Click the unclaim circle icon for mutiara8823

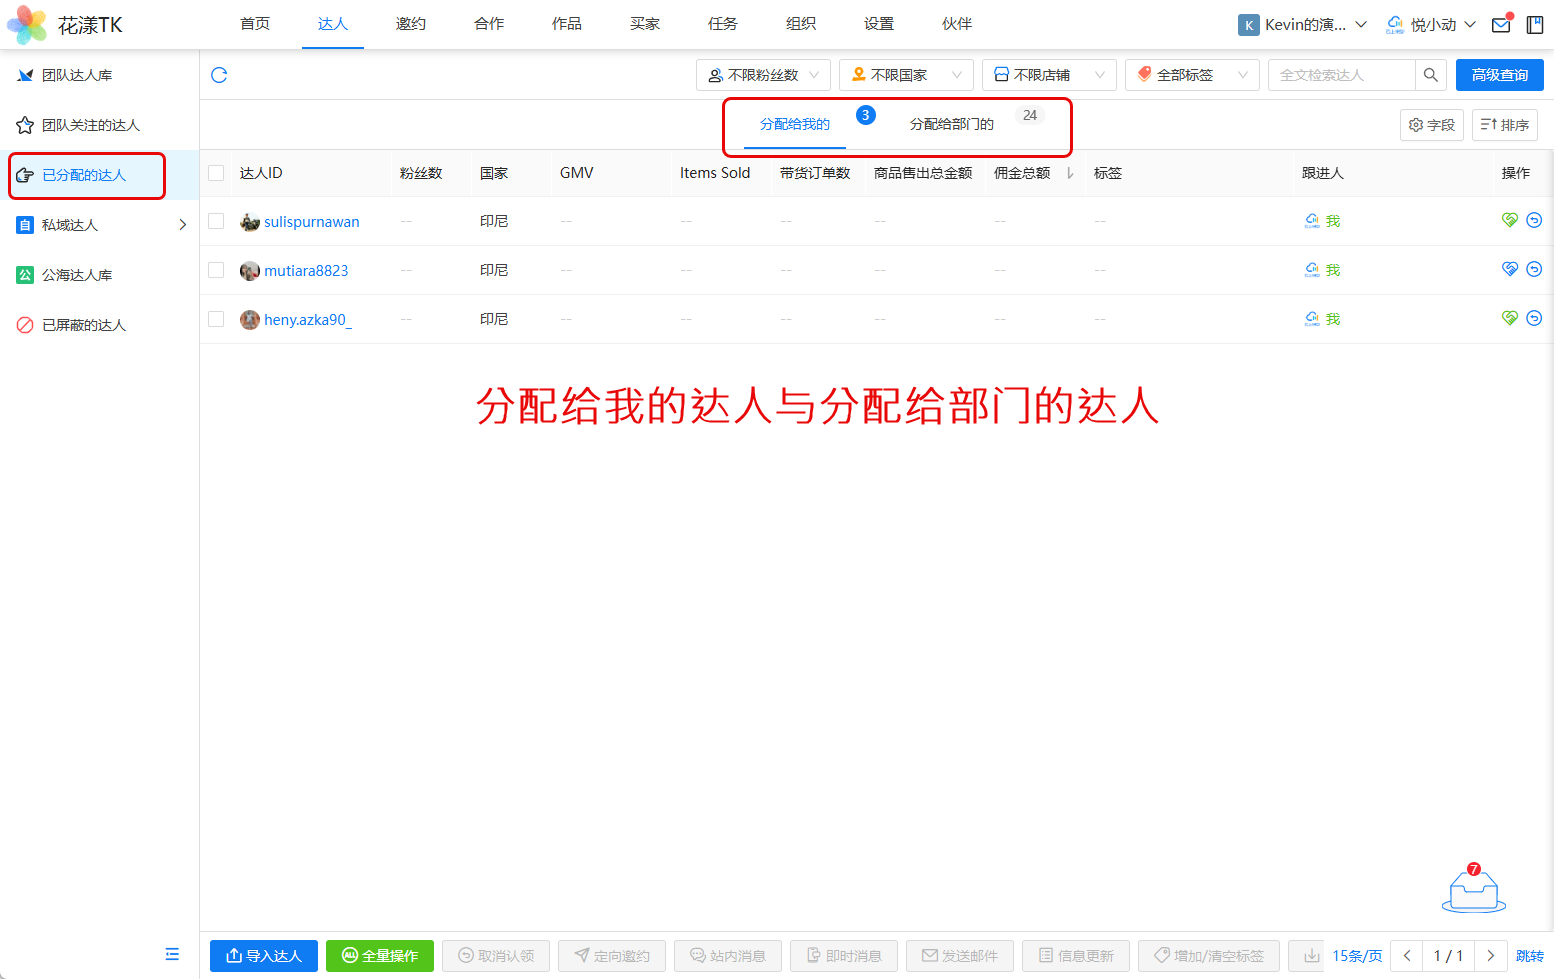[1534, 269]
